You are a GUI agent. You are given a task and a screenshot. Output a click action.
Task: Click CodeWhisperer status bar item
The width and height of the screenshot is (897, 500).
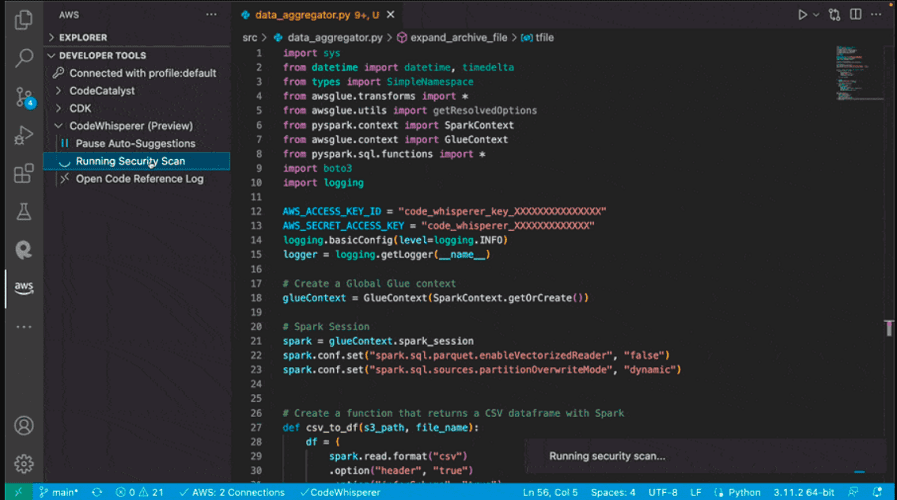(x=340, y=492)
